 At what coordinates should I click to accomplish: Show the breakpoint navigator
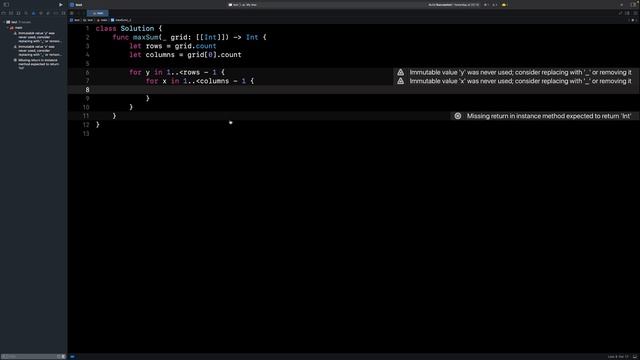[x=56, y=13]
